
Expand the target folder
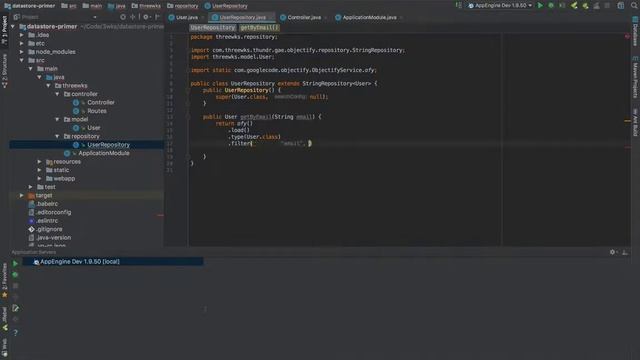[22, 196]
